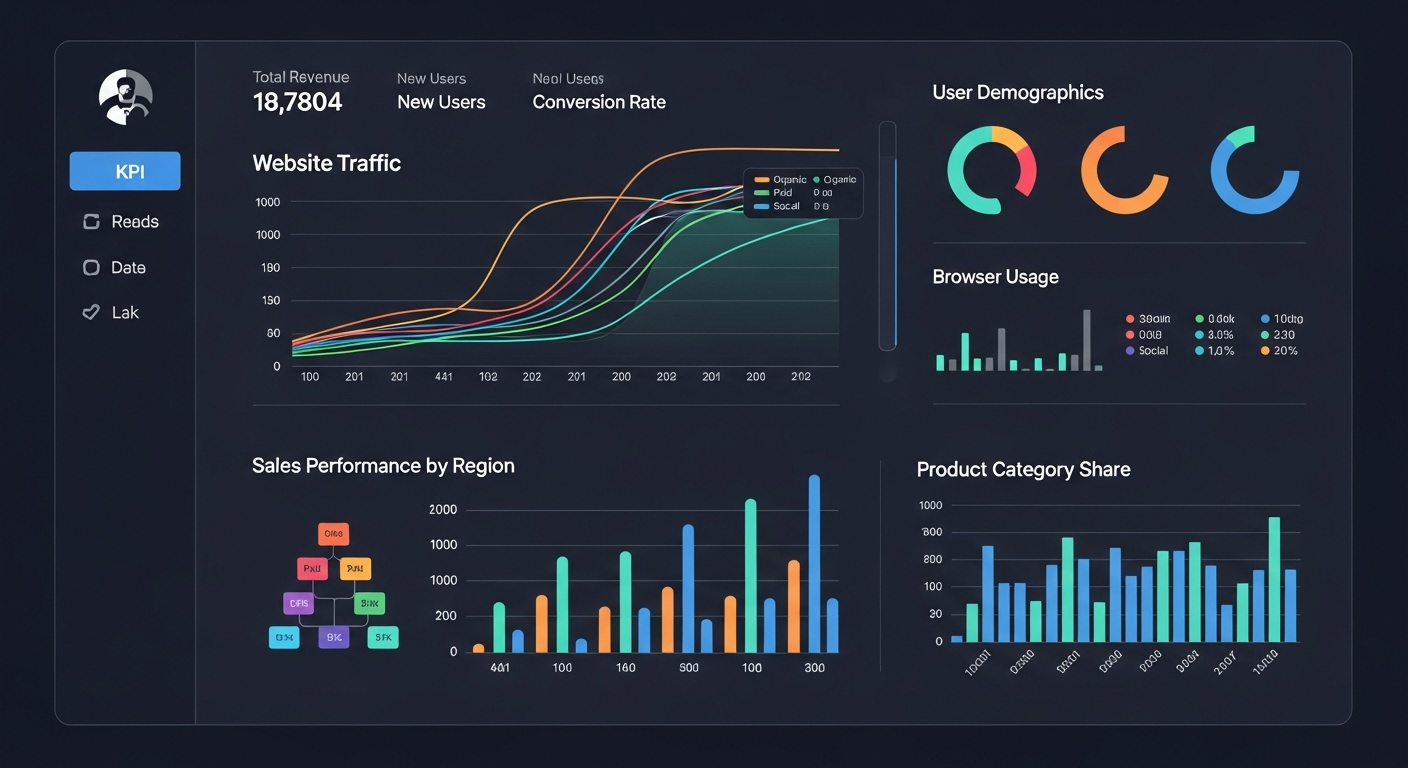The height and width of the screenshot is (768, 1408).
Task: Click the 2000 y-axis label in Sales chart
Action: [443, 510]
